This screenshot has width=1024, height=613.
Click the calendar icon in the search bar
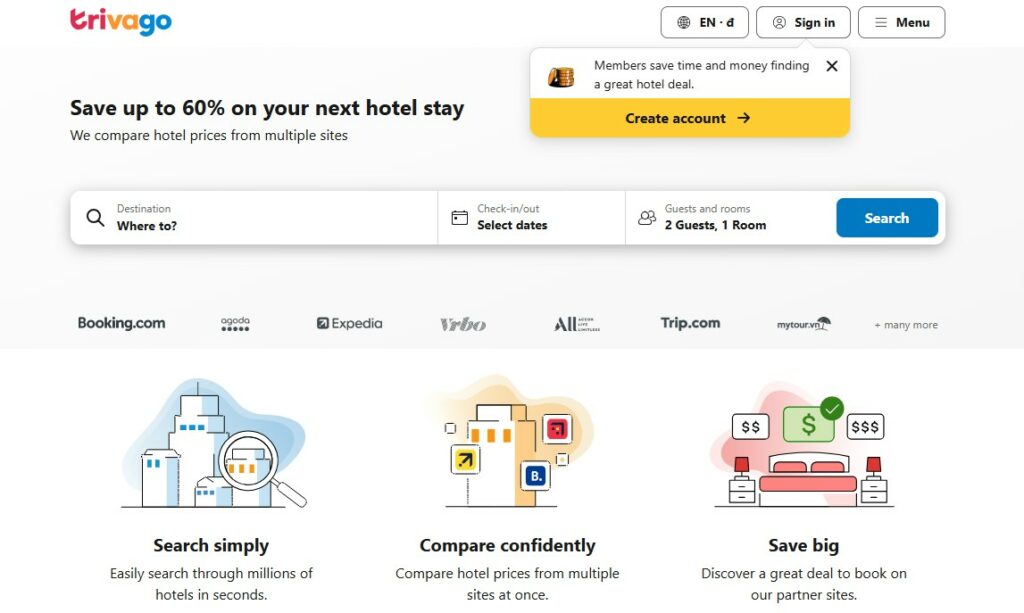(459, 216)
